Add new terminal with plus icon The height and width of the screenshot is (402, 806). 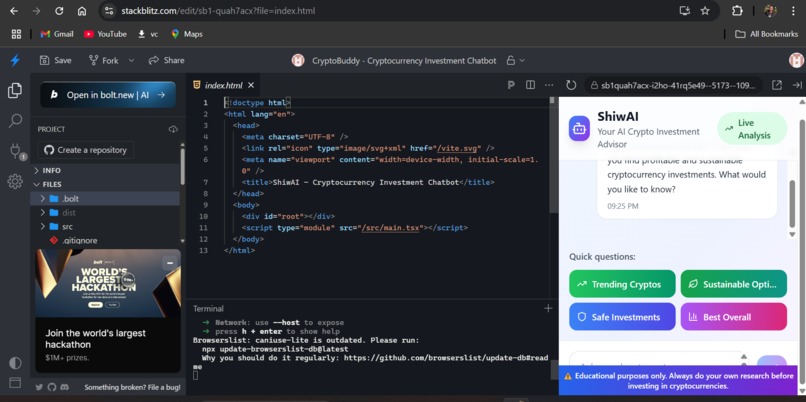pos(548,308)
